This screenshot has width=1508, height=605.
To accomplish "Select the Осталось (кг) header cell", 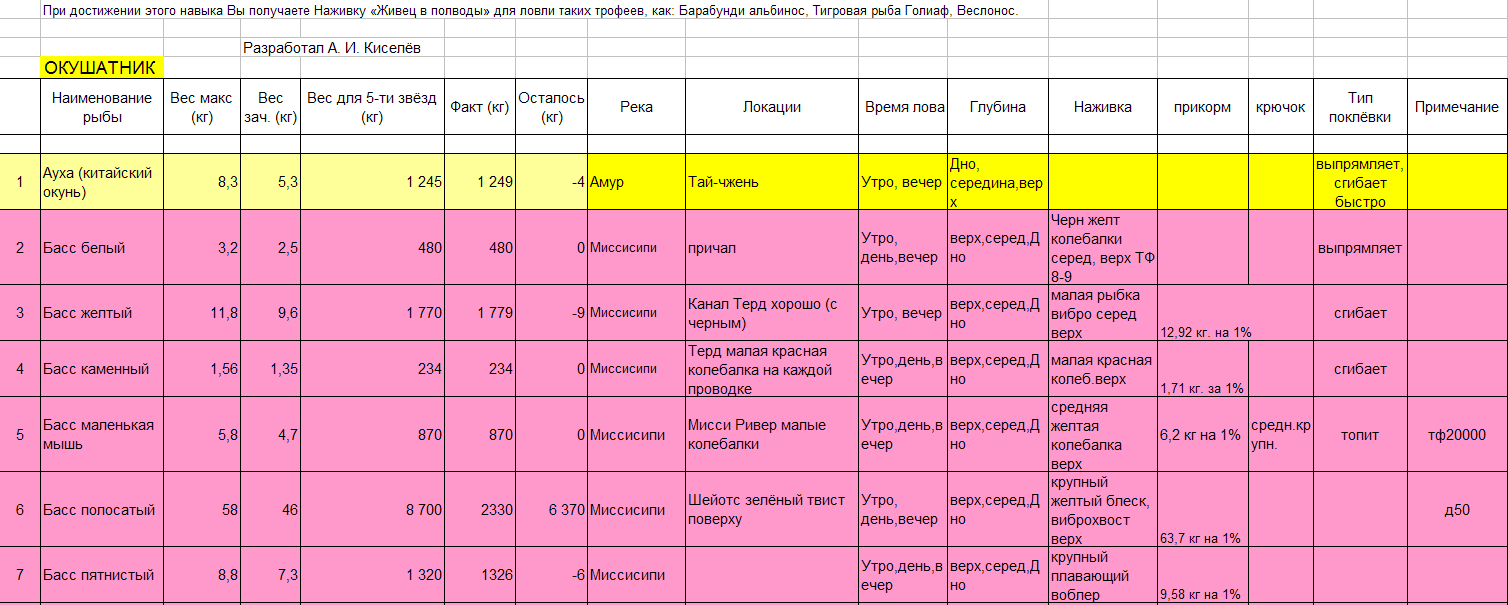I will pos(551,107).
